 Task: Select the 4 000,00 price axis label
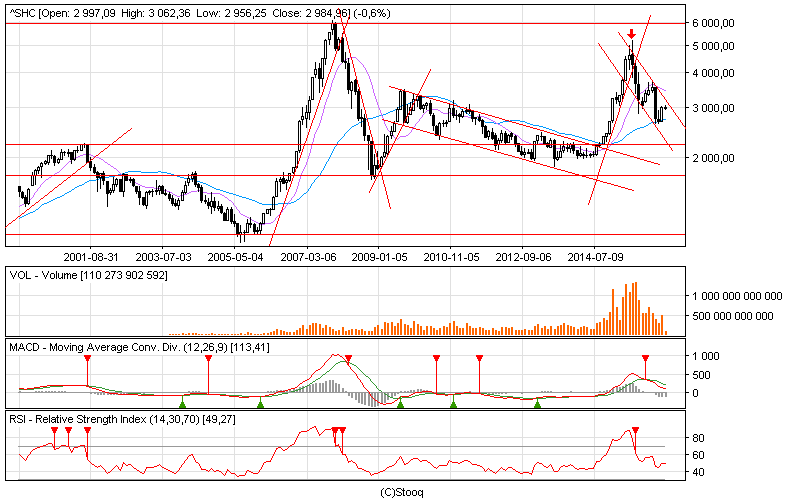coord(713,73)
